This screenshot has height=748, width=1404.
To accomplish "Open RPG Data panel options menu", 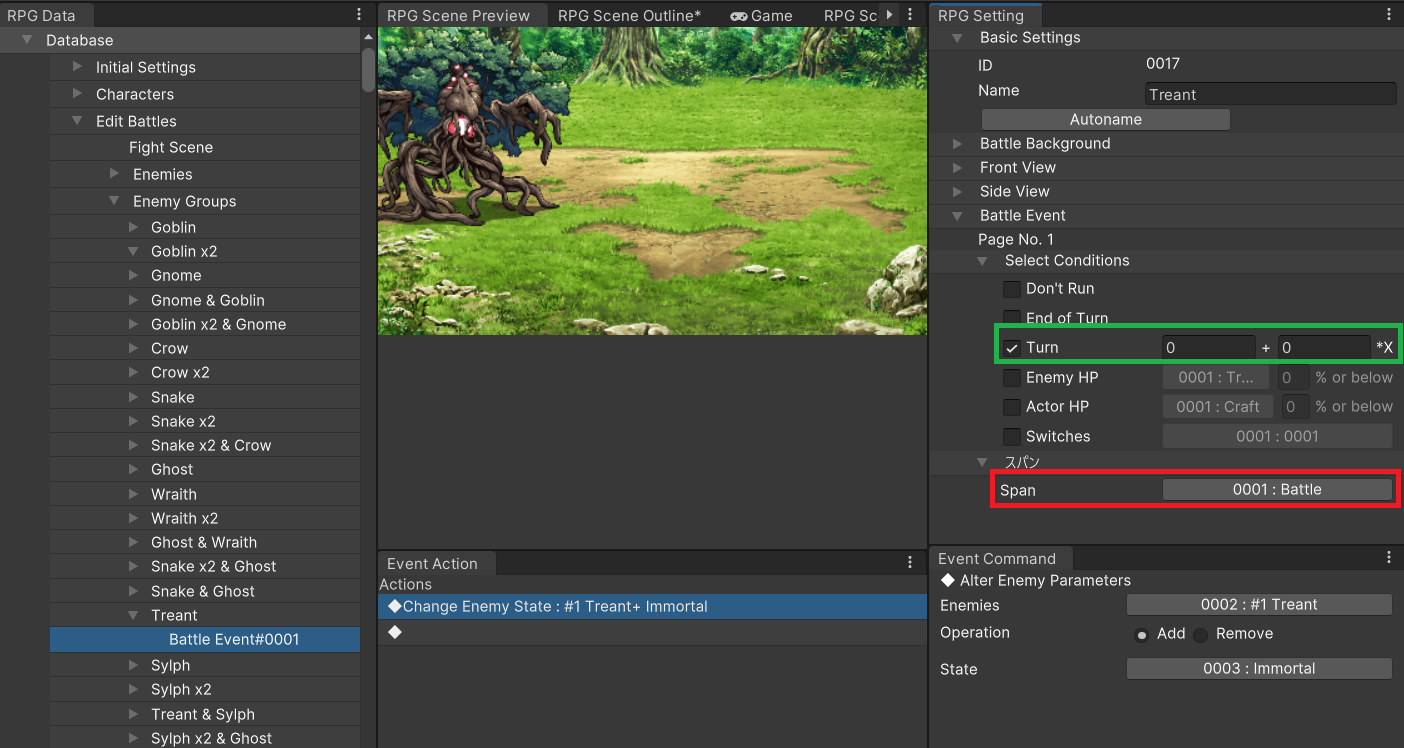I will tap(359, 15).
